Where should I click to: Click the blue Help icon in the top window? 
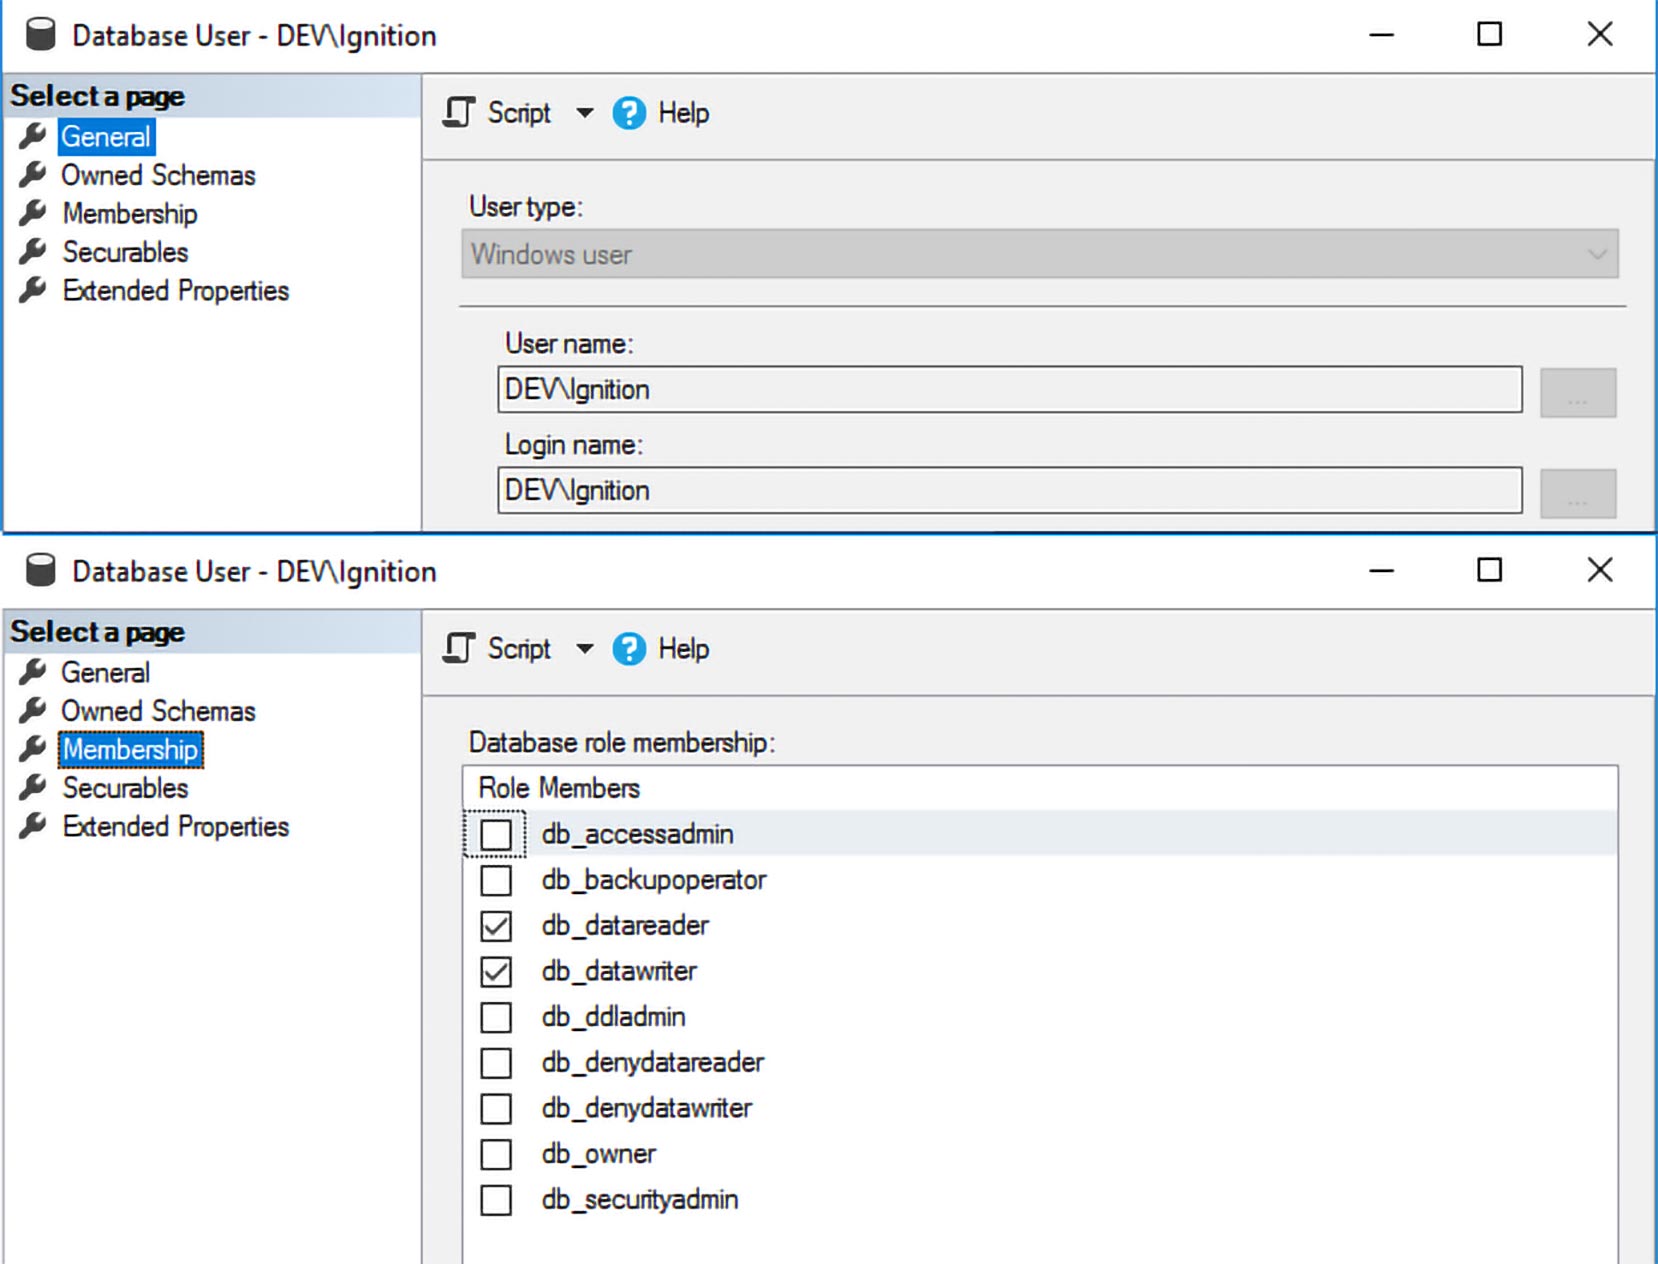pyautogui.click(x=629, y=113)
